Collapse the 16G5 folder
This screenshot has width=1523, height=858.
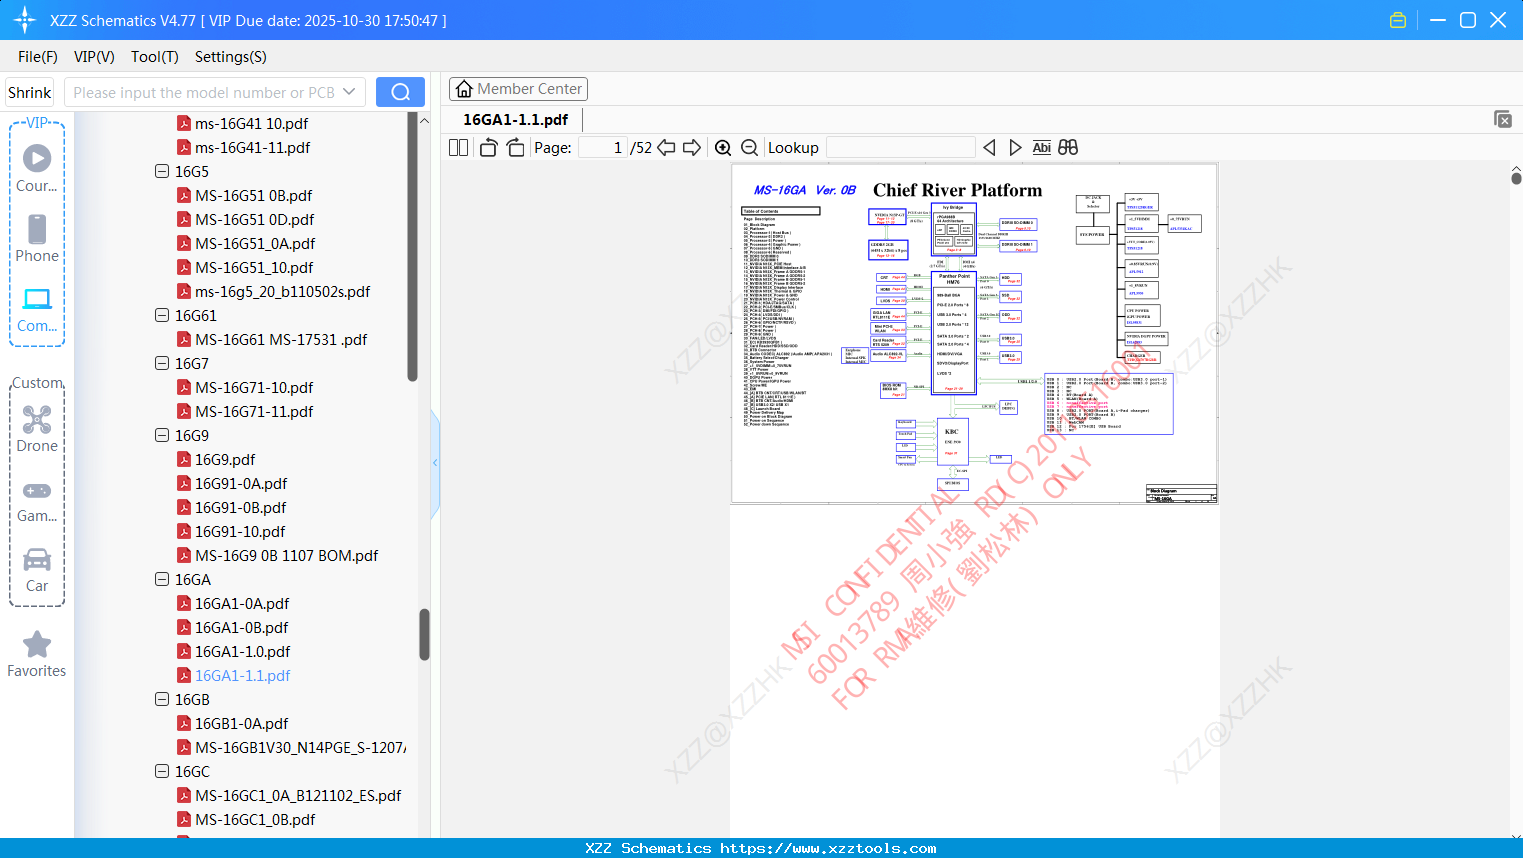click(x=162, y=171)
